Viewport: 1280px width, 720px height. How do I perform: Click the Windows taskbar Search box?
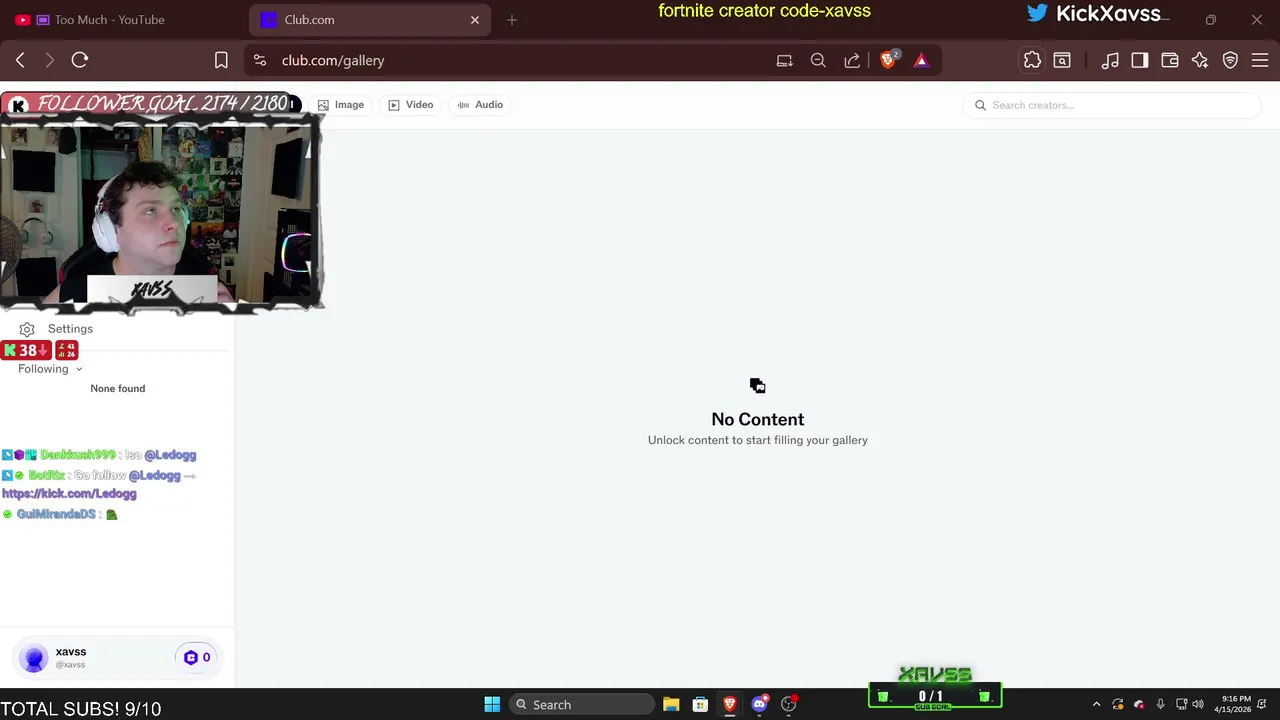(x=580, y=704)
